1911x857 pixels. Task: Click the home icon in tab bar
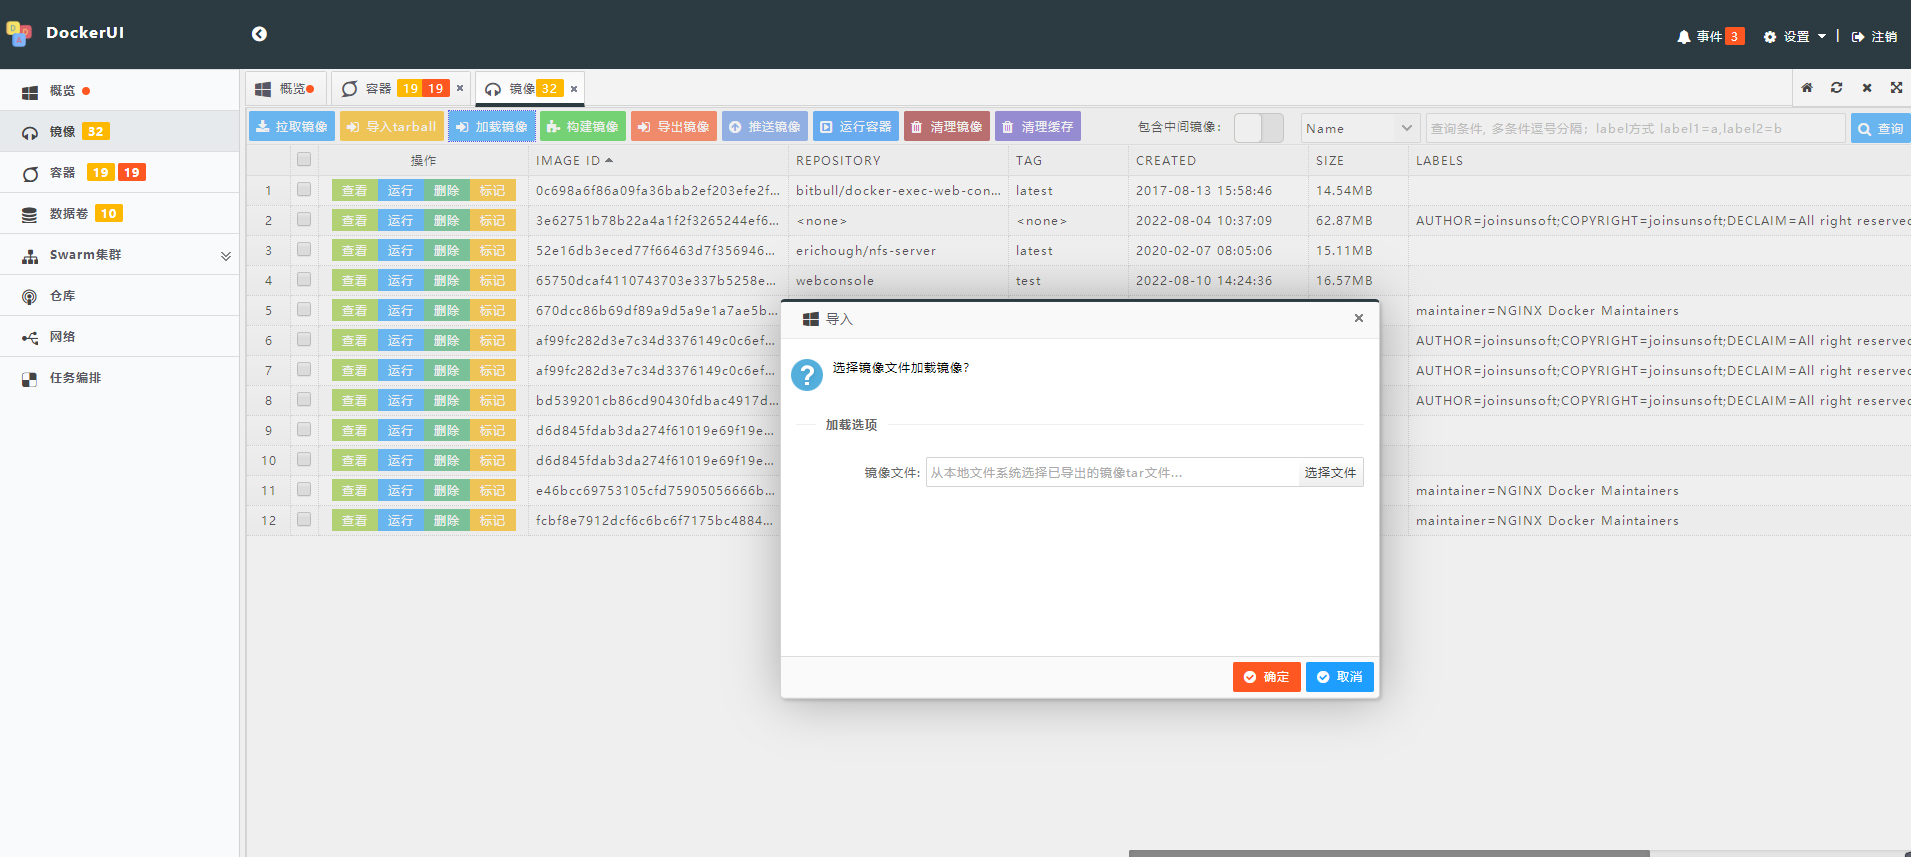tap(1807, 88)
